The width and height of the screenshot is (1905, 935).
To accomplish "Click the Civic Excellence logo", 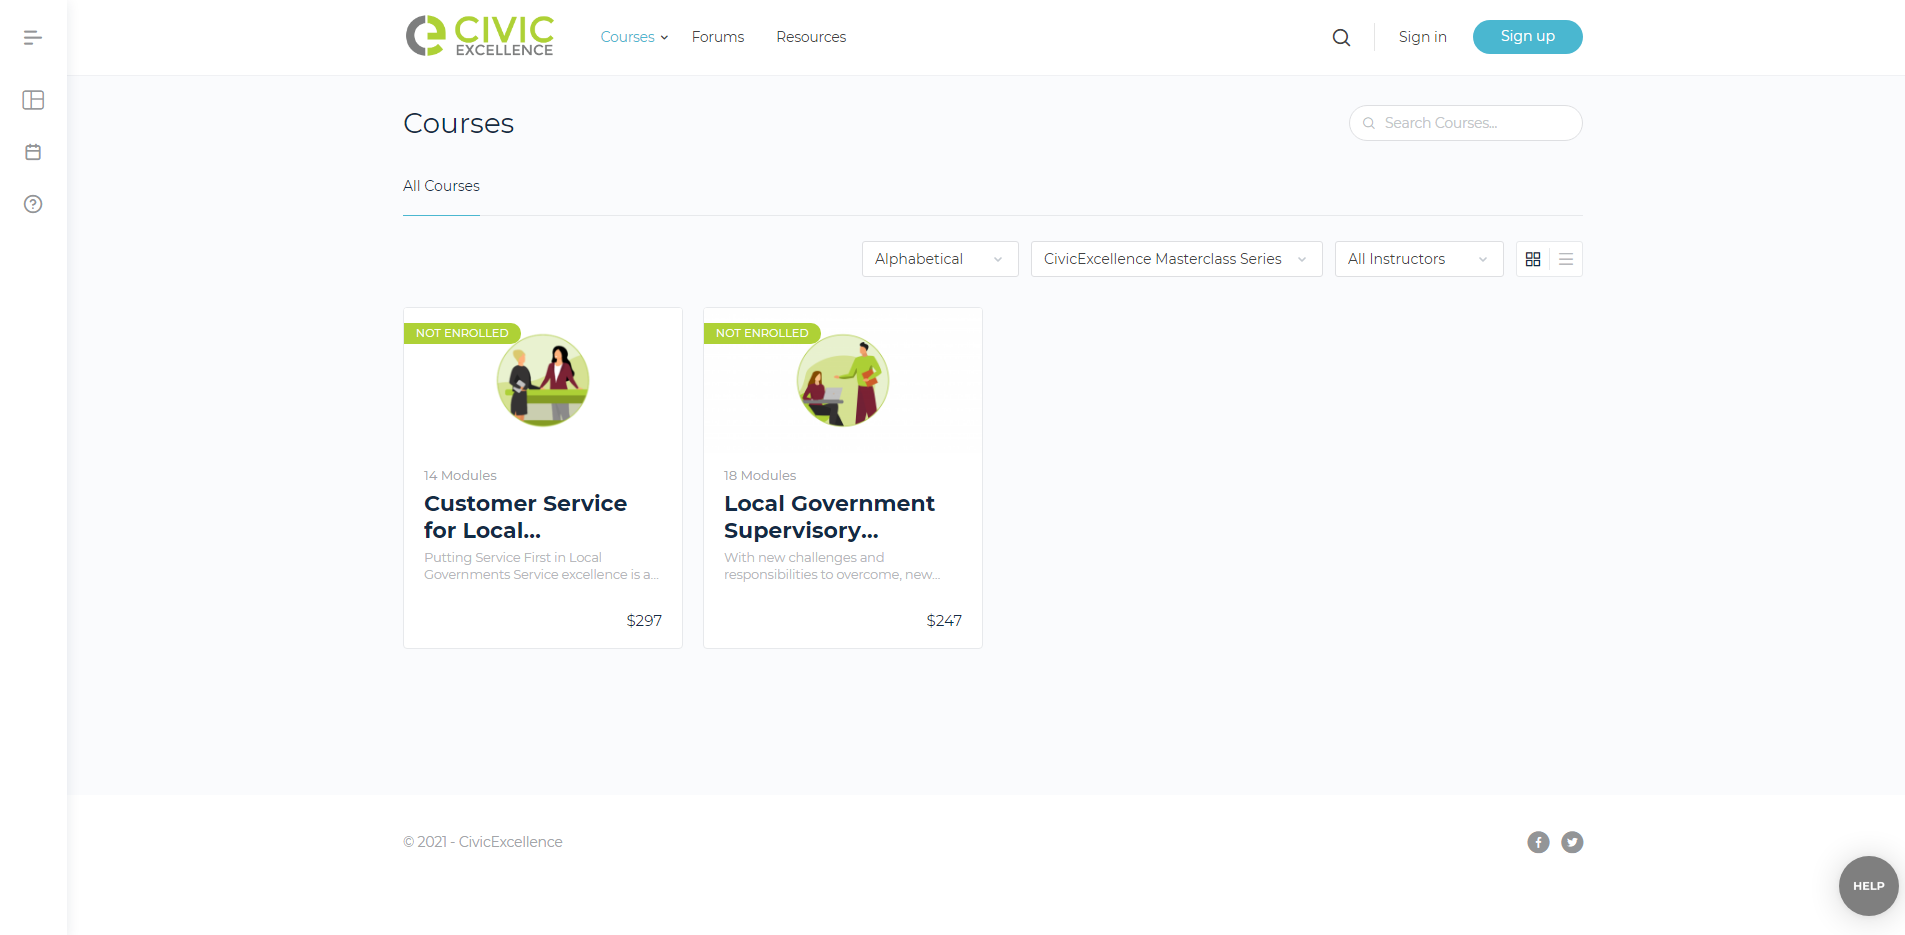I will tap(479, 36).
